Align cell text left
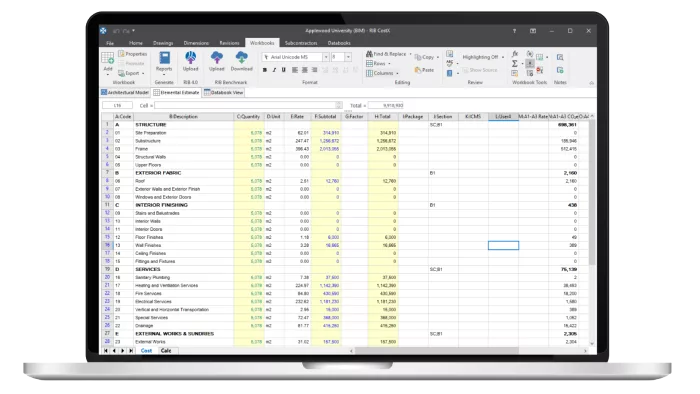This screenshot has height=394, width=700. click(295, 70)
